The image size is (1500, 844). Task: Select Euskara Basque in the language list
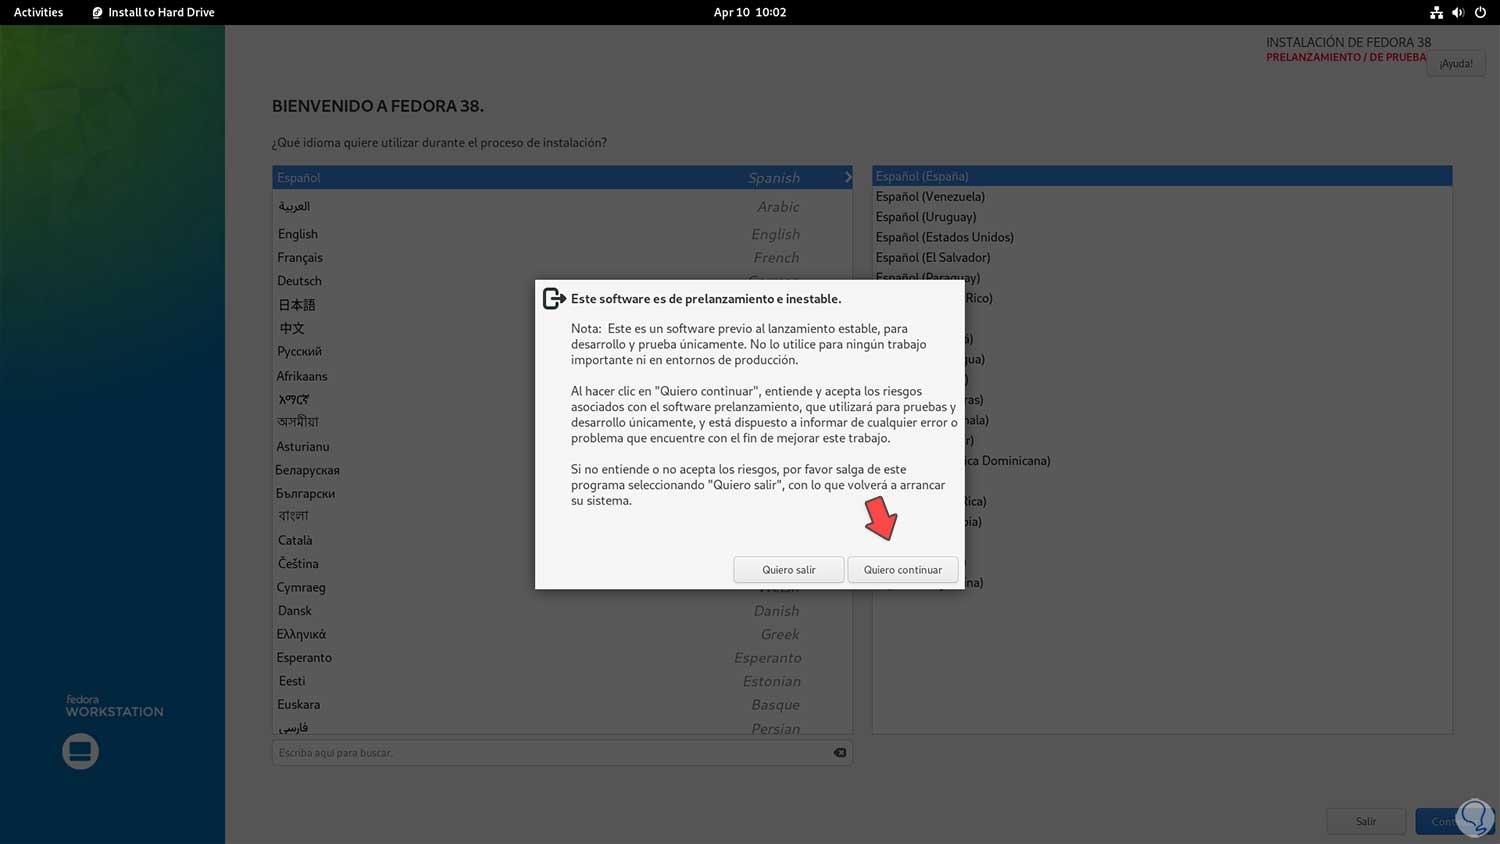(x=562, y=704)
